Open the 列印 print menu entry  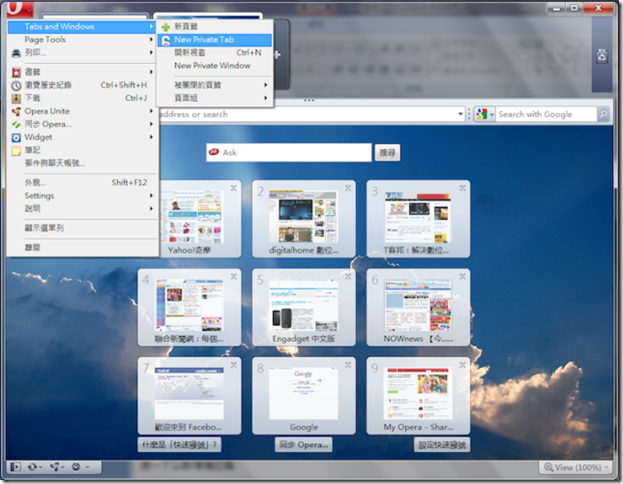point(82,52)
